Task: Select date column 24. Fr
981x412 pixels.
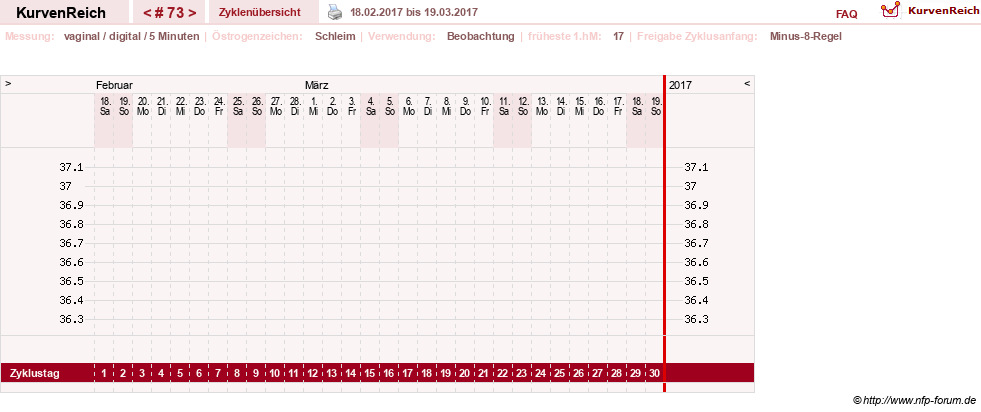Action: click(218, 106)
